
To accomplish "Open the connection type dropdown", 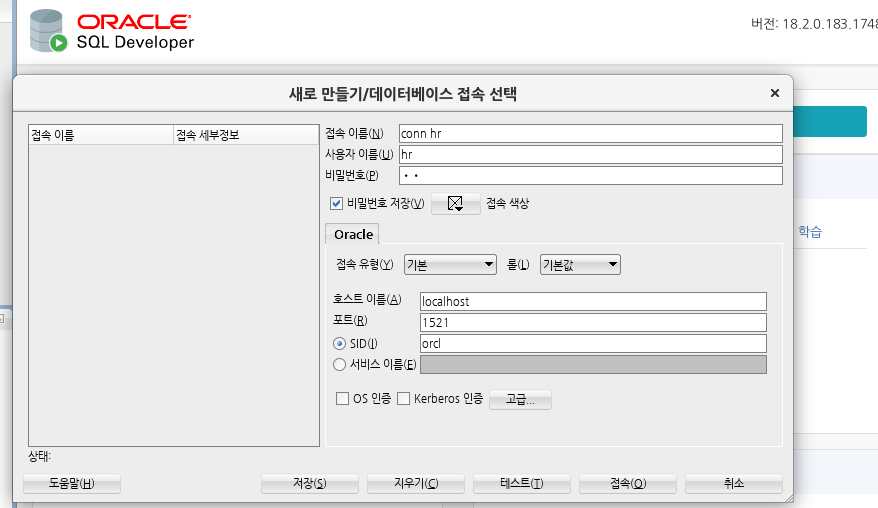I will point(450,264).
